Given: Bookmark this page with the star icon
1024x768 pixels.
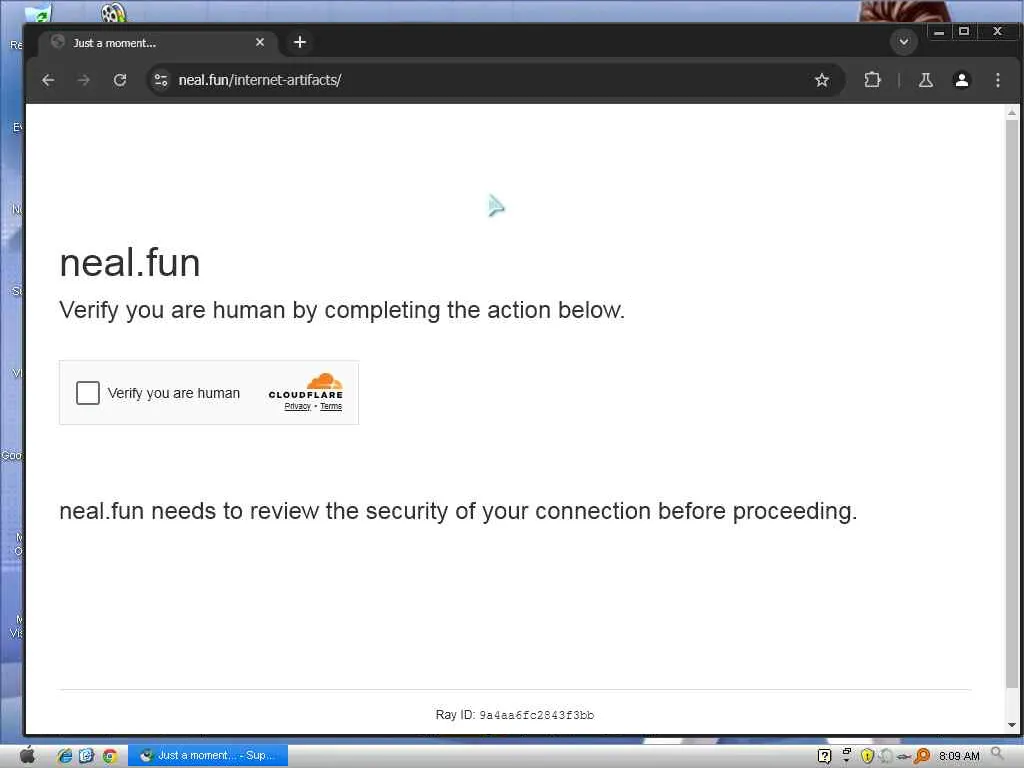Looking at the screenshot, I should point(822,80).
